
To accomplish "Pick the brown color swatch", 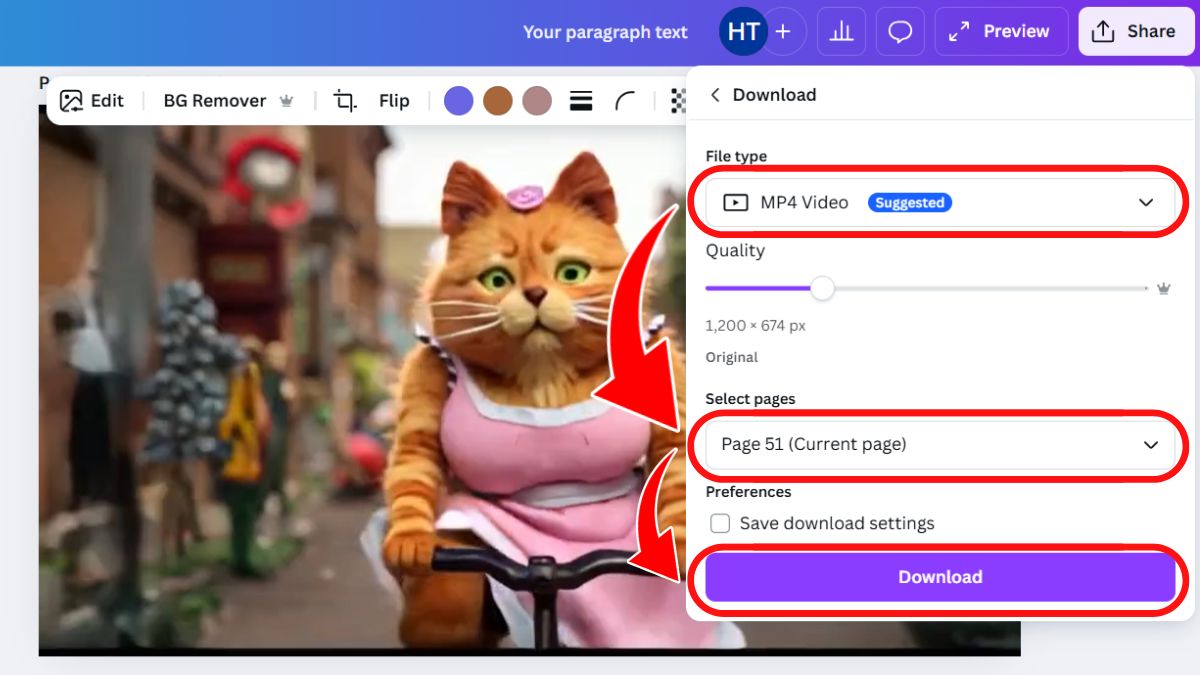I will pos(498,101).
